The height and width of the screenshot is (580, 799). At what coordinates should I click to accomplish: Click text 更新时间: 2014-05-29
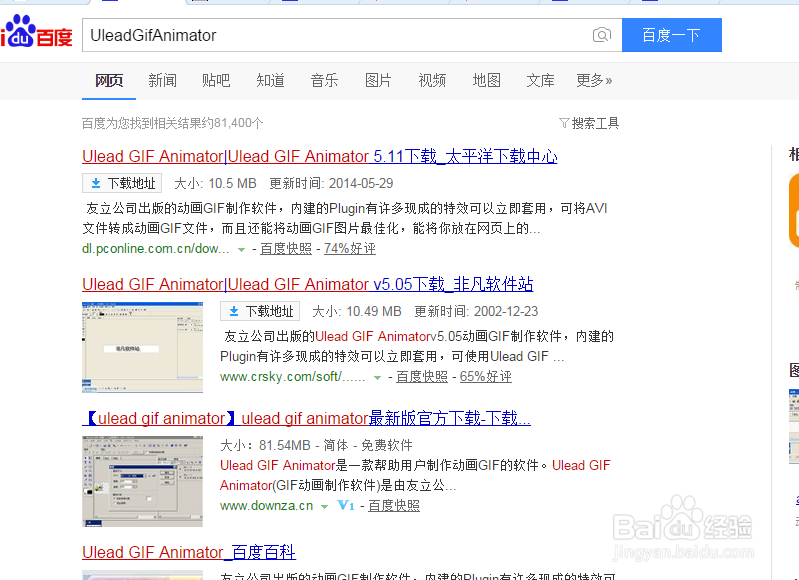pyautogui.click(x=331, y=183)
